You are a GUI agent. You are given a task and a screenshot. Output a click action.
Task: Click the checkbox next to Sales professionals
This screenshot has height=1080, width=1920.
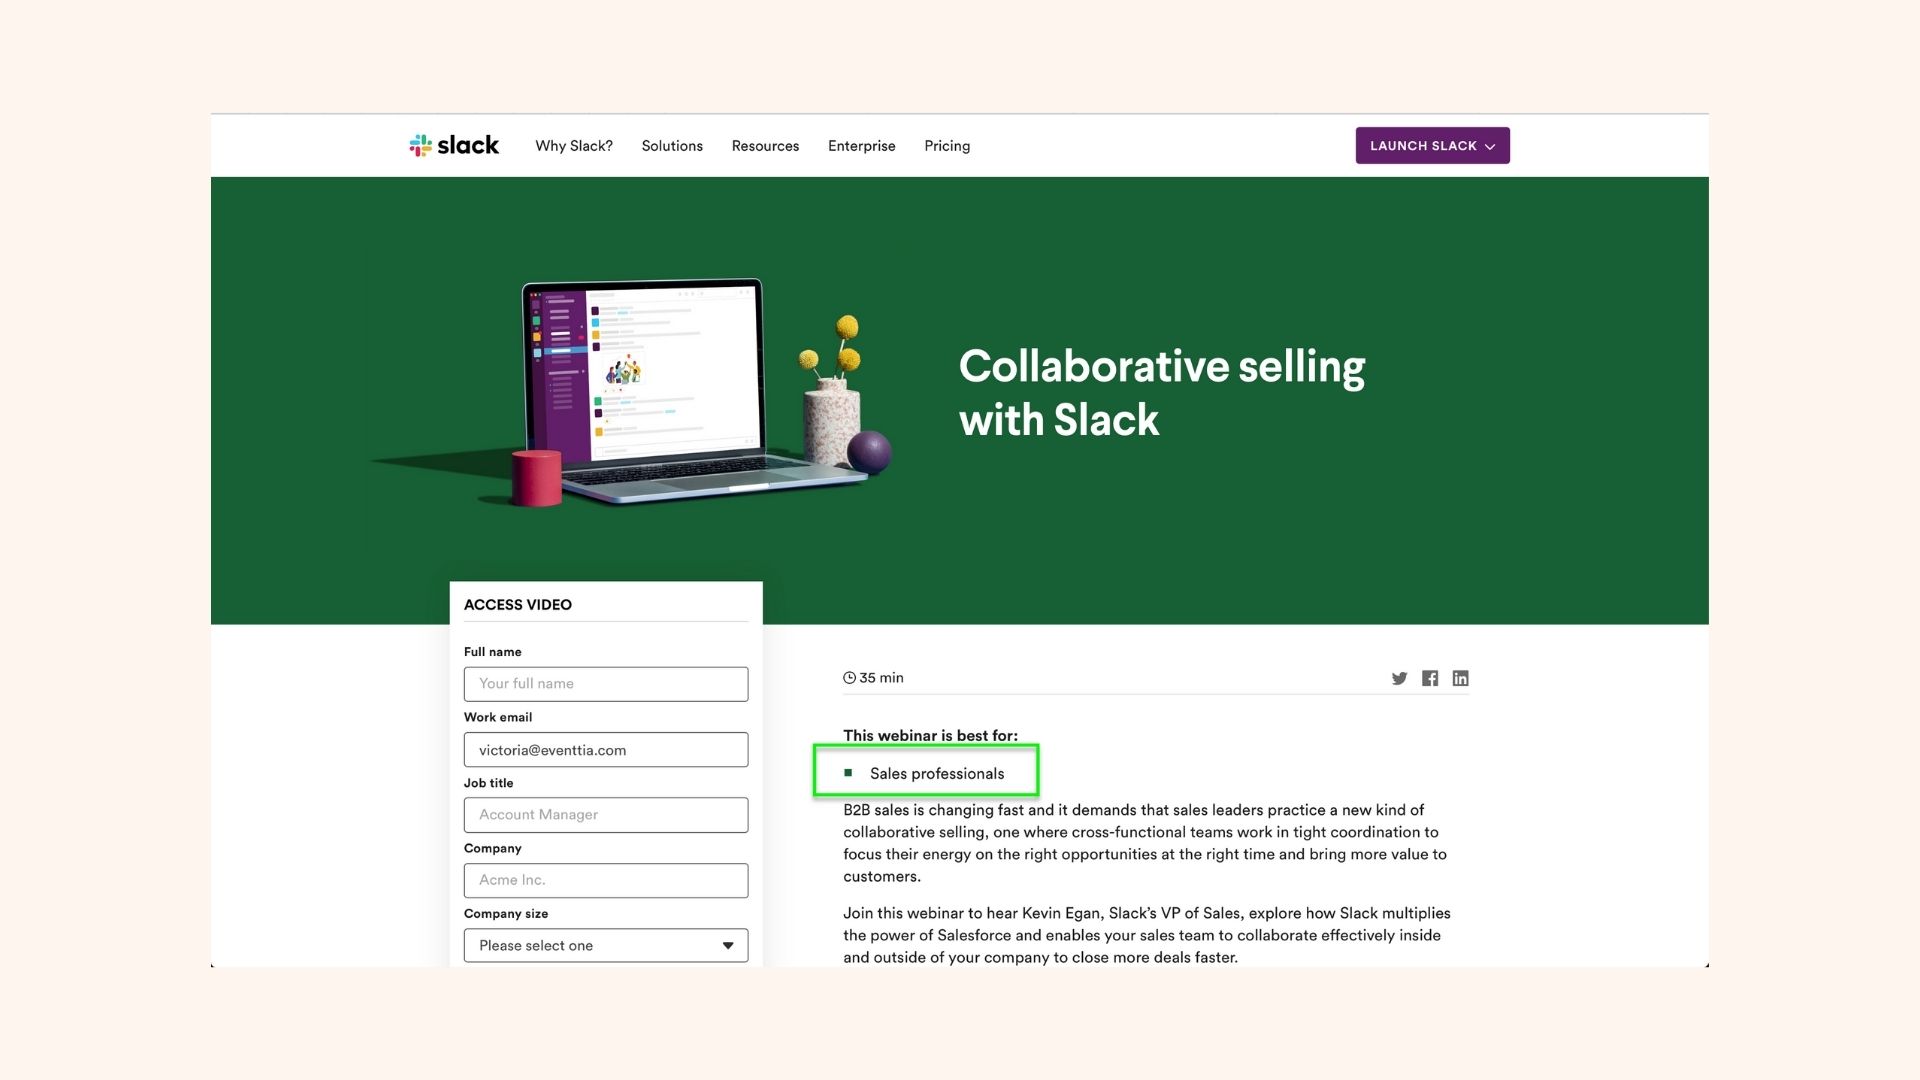click(x=849, y=773)
